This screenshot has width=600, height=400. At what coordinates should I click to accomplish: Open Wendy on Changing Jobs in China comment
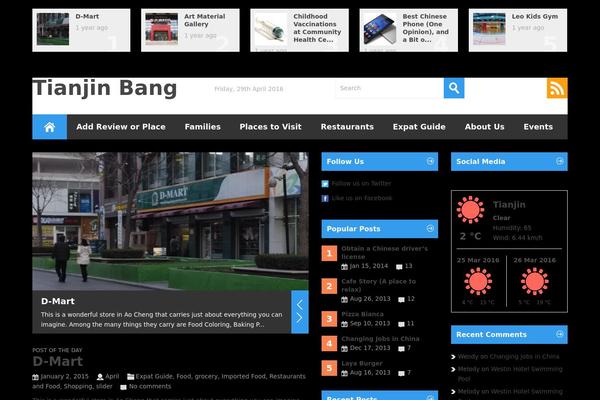(508, 357)
